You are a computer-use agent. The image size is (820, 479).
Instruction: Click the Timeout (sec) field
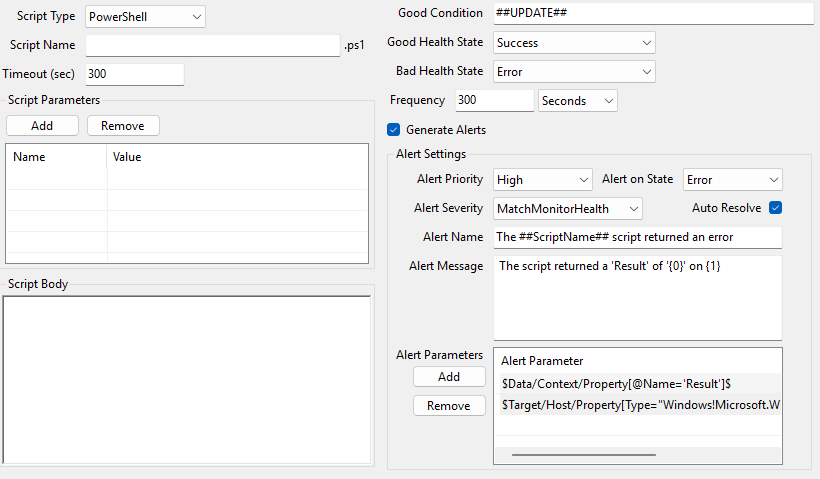134,74
